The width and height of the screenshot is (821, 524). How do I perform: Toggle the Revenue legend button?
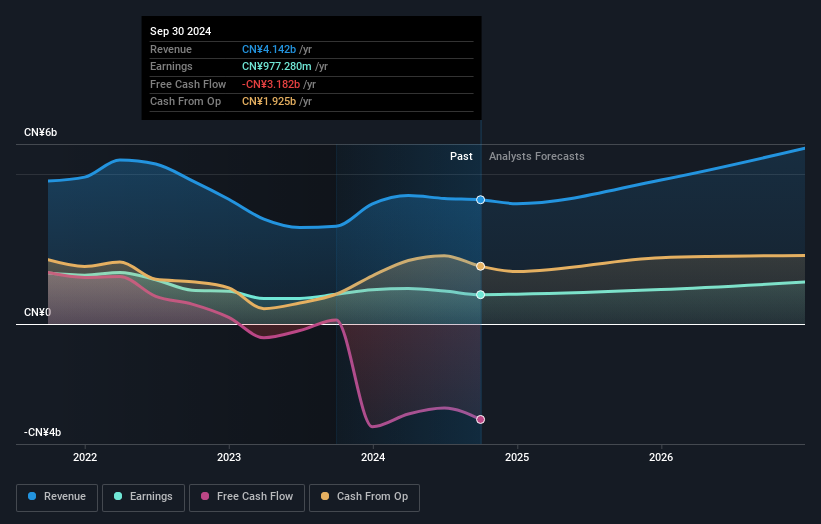[x=57, y=497]
